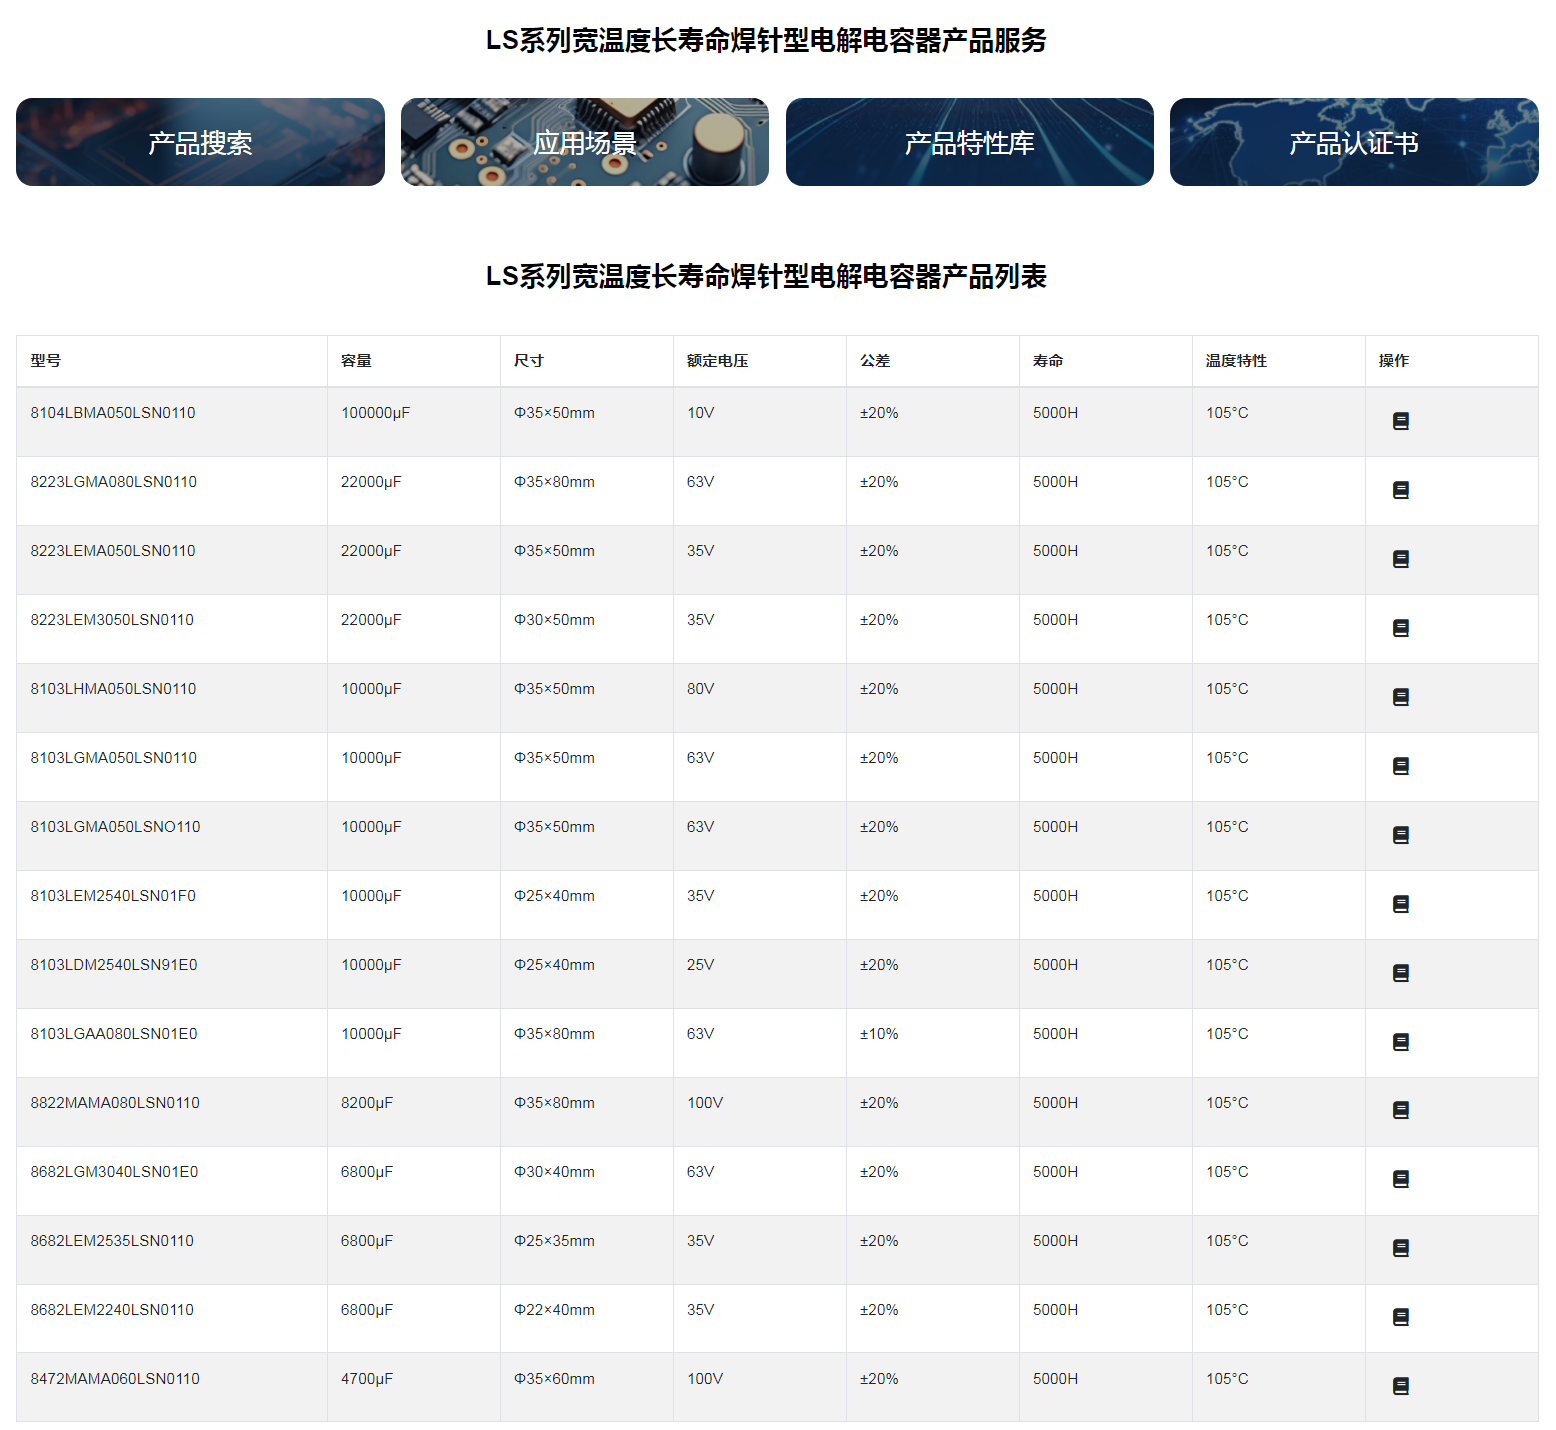Click the document icon for 8103LDM2540LSN91E0
Image resolution: width=1556 pixels, height=1430 pixels.
[x=1400, y=973]
